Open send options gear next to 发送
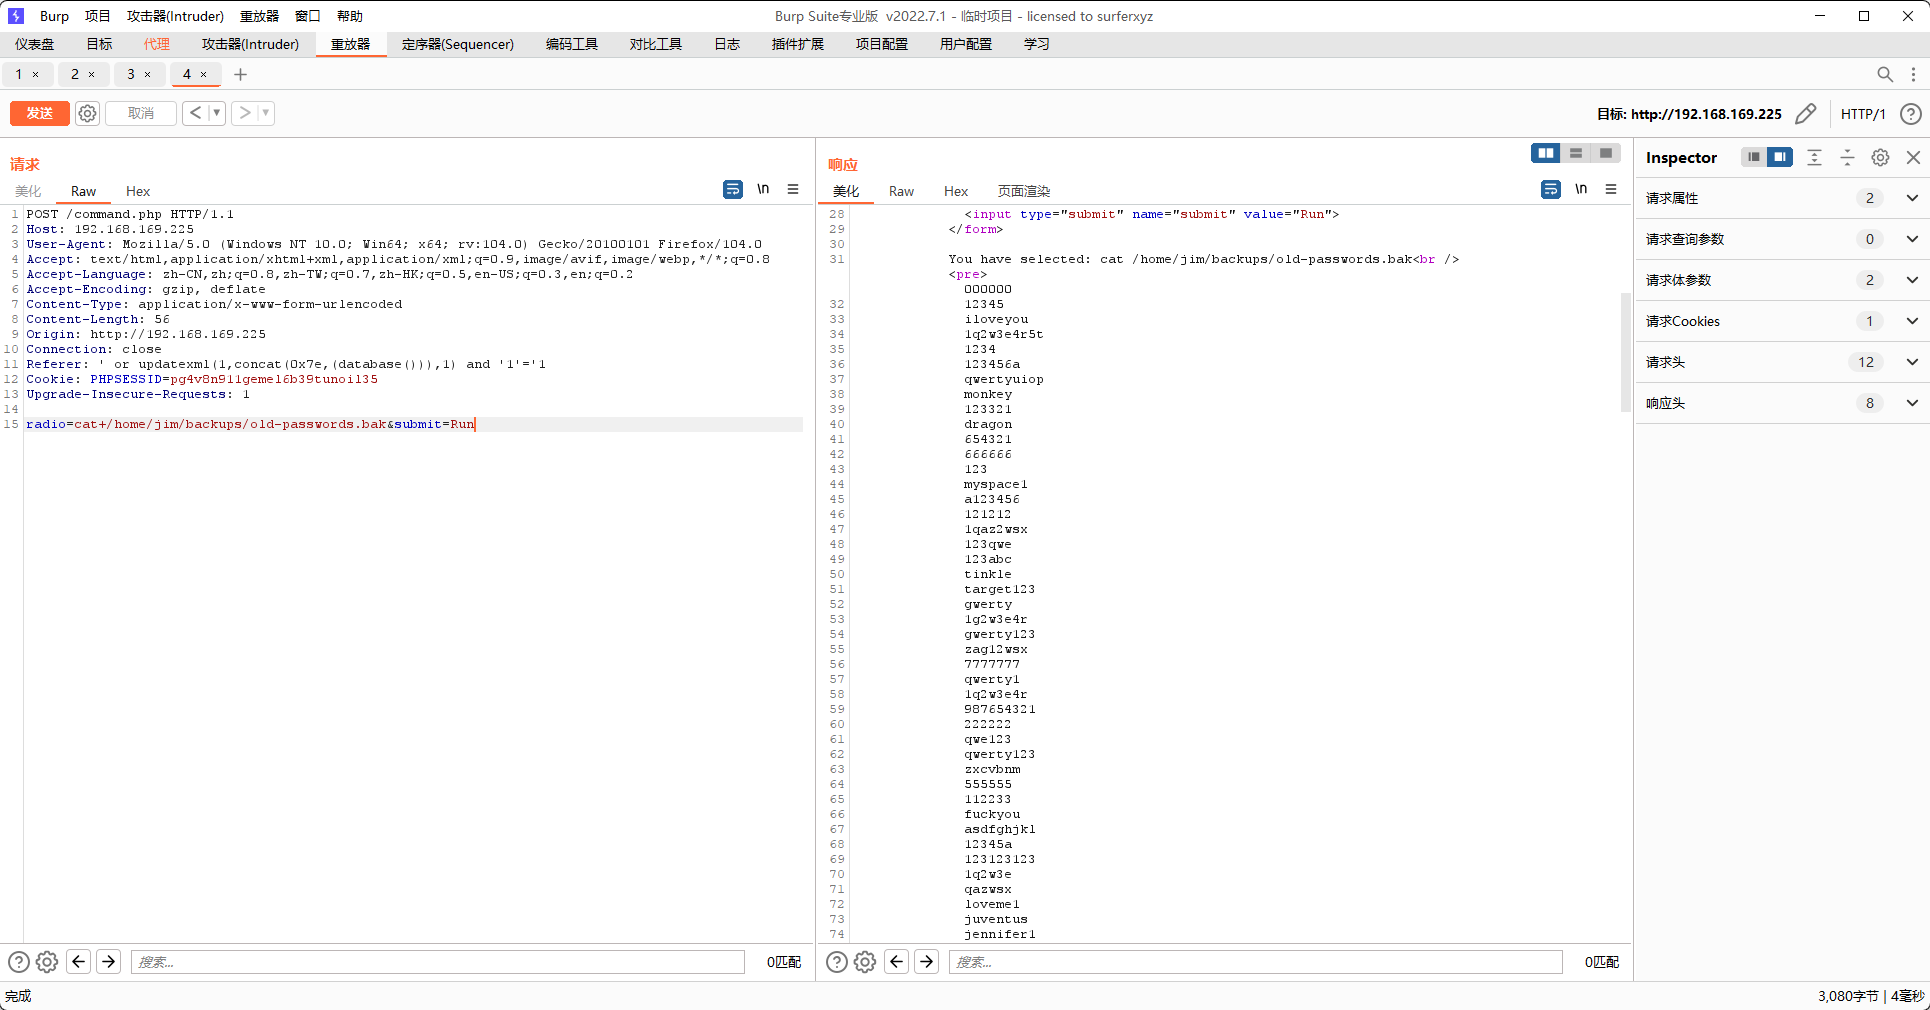Image resolution: width=1930 pixels, height=1010 pixels. tap(88, 113)
